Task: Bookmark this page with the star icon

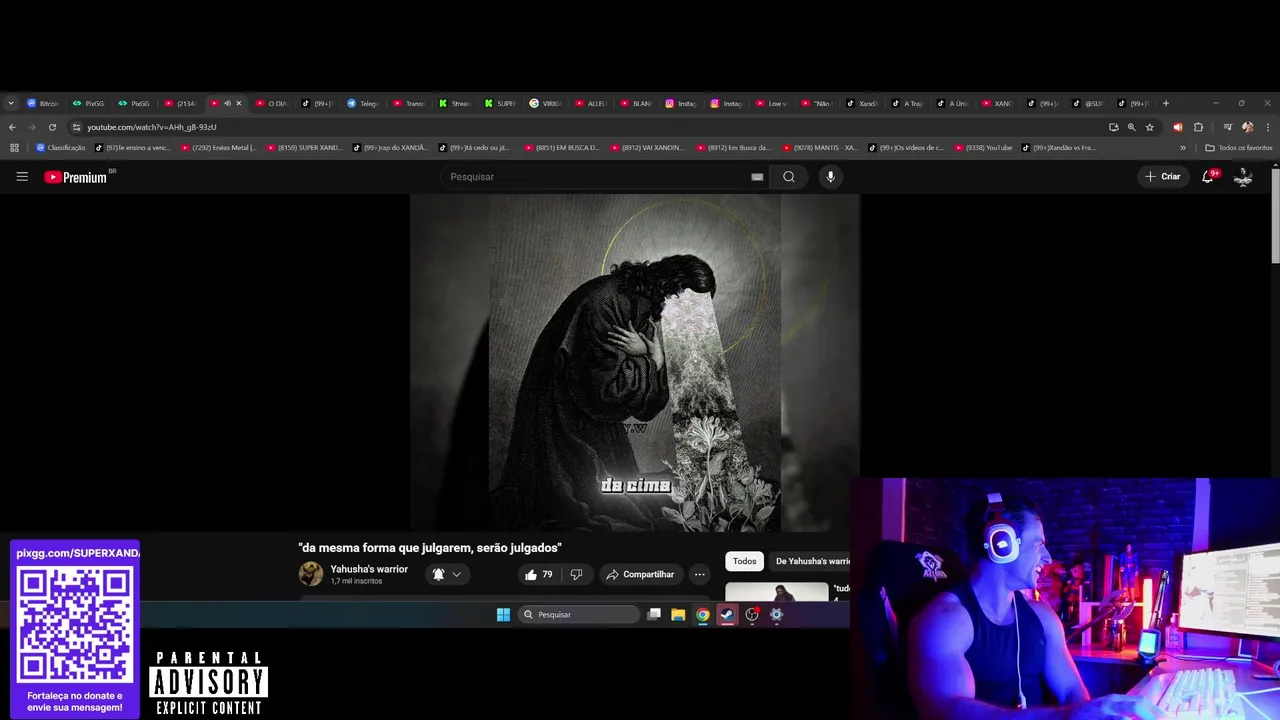Action: pyautogui.click(x=1150, y=127)
